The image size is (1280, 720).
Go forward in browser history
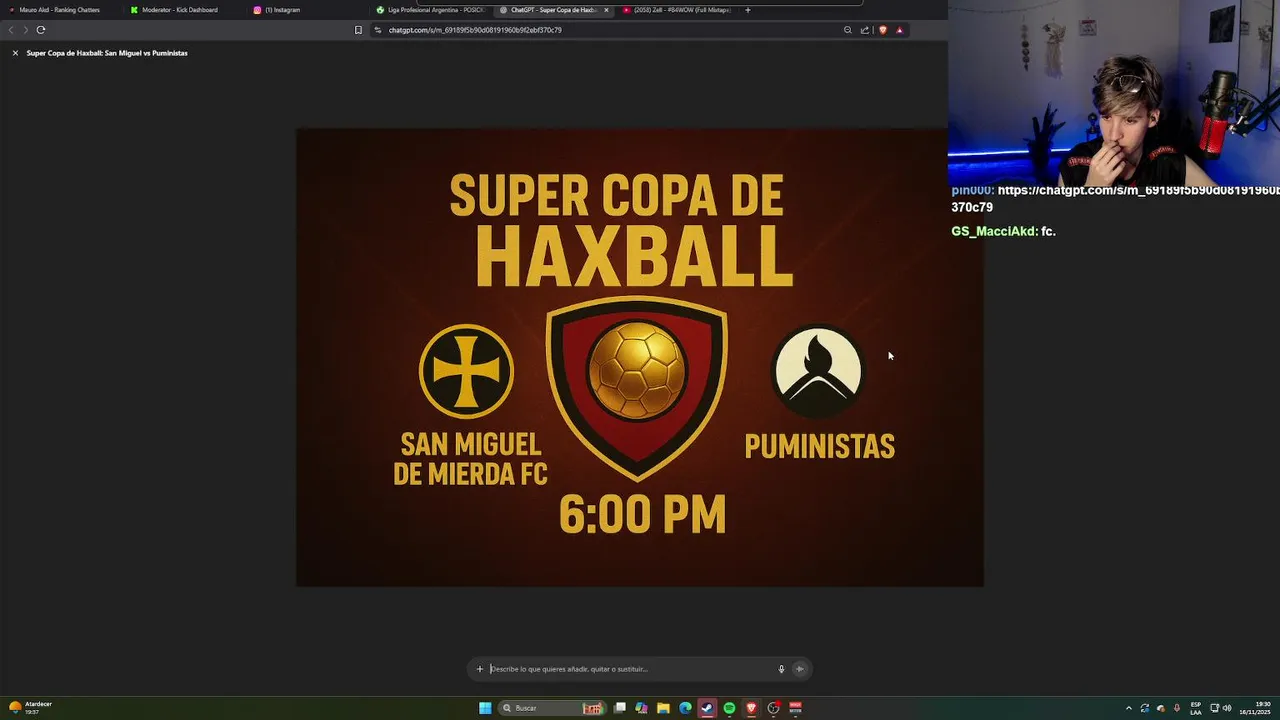tap(26, 30)
